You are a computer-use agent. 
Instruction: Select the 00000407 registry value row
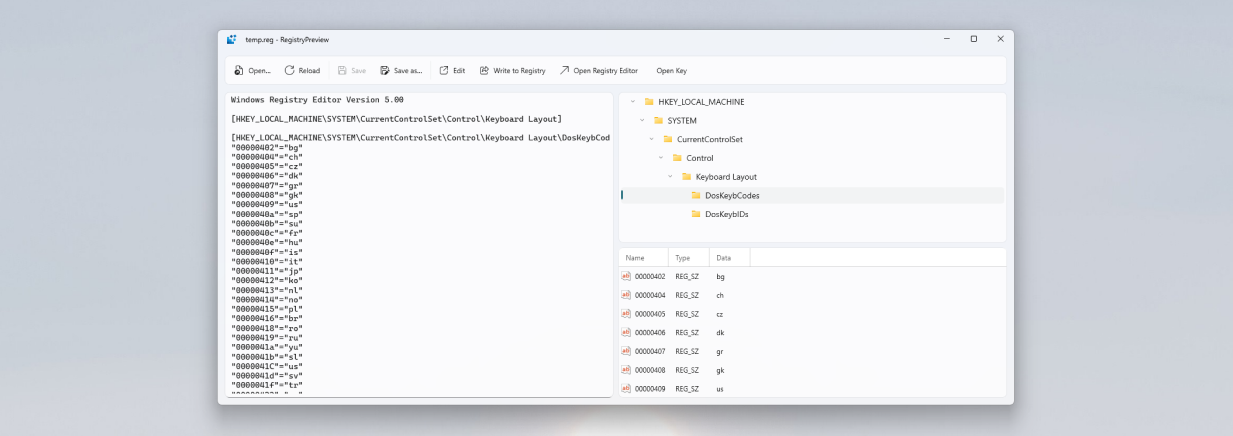click(650, 351)
